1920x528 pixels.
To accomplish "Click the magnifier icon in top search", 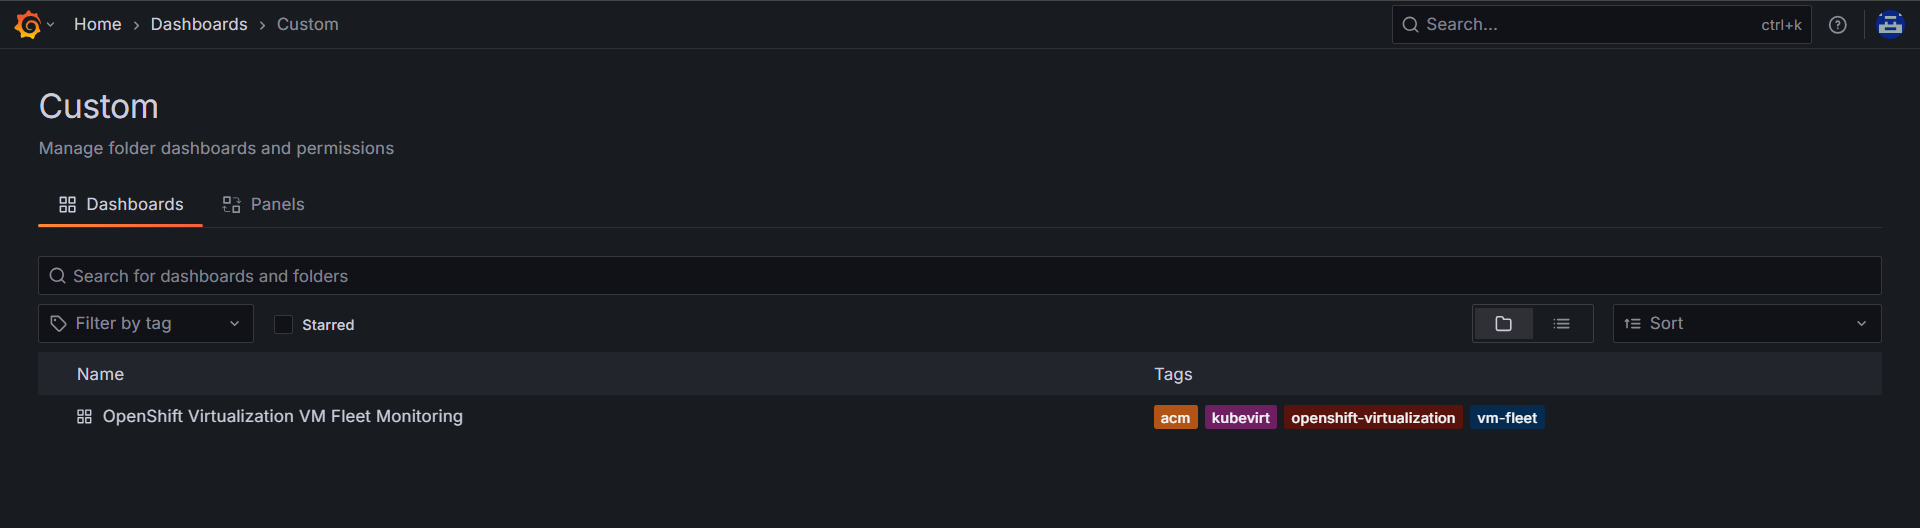I will click(1410, 25).
